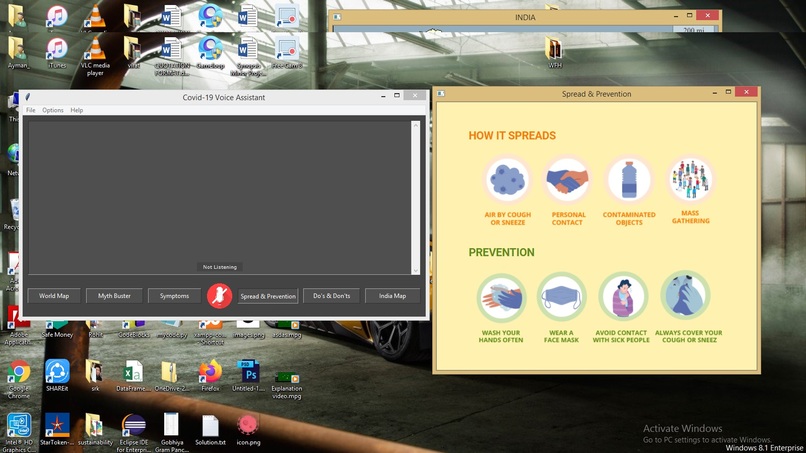The image size is (806, 453).
Task: Open the File menu in Voice Assistant
Action: click(31, 110)
